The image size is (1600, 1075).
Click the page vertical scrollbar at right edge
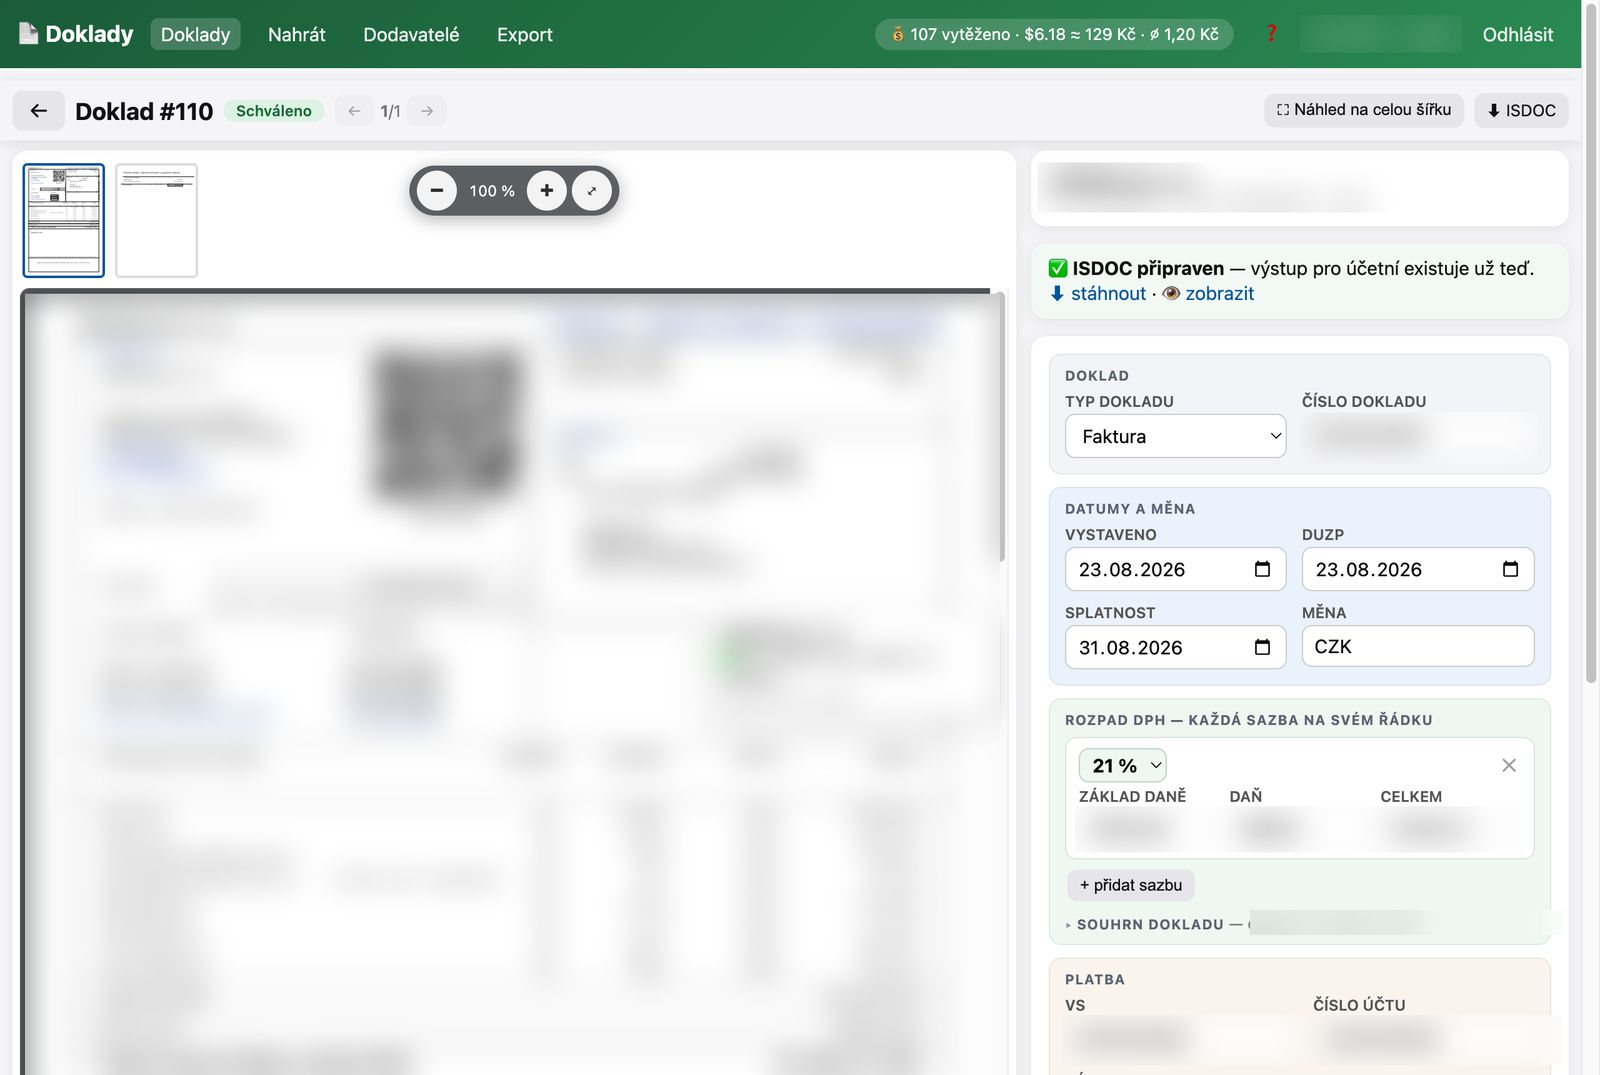(x=1591, y=343)
